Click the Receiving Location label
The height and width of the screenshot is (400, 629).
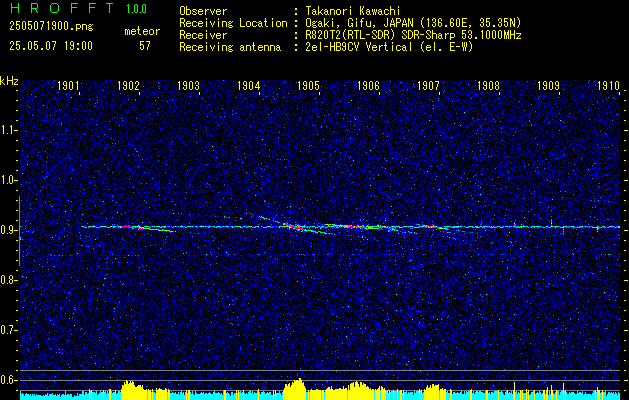(x=233, y=23)
